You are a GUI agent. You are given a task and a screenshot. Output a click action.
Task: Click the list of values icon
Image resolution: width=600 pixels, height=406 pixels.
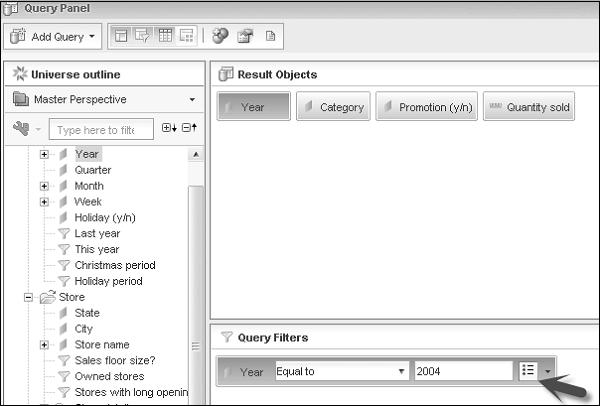coord(528,370)
